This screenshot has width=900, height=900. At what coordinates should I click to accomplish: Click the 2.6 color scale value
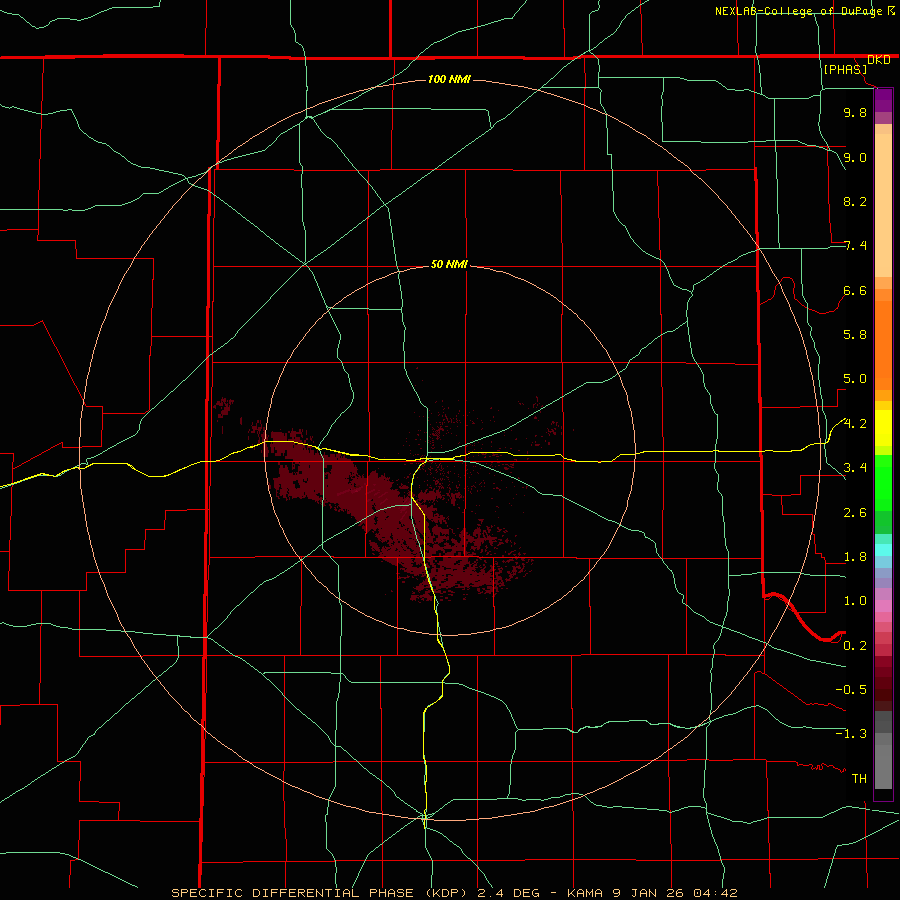[x=855, y=513]
